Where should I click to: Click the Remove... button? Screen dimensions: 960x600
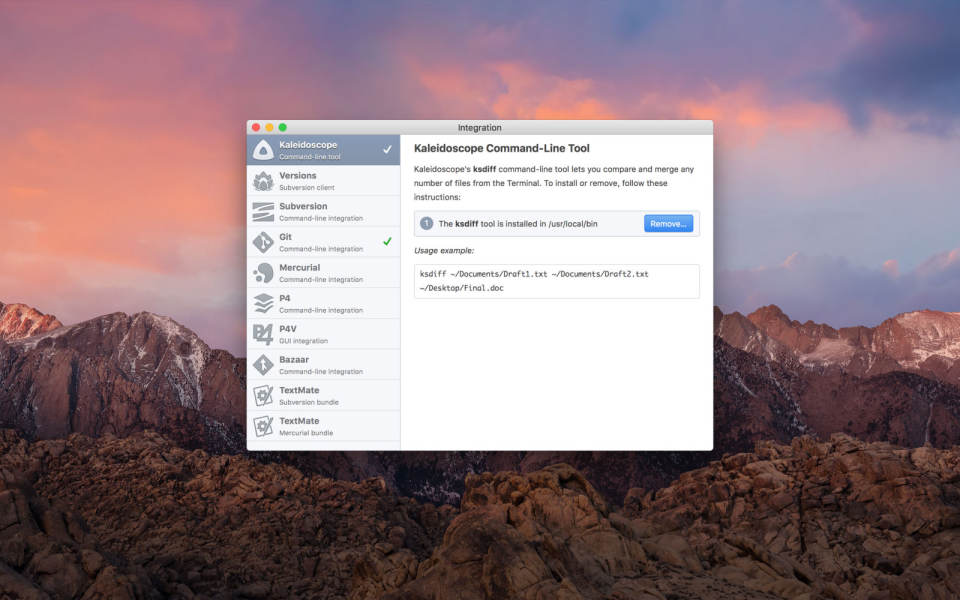click(668, 223)
